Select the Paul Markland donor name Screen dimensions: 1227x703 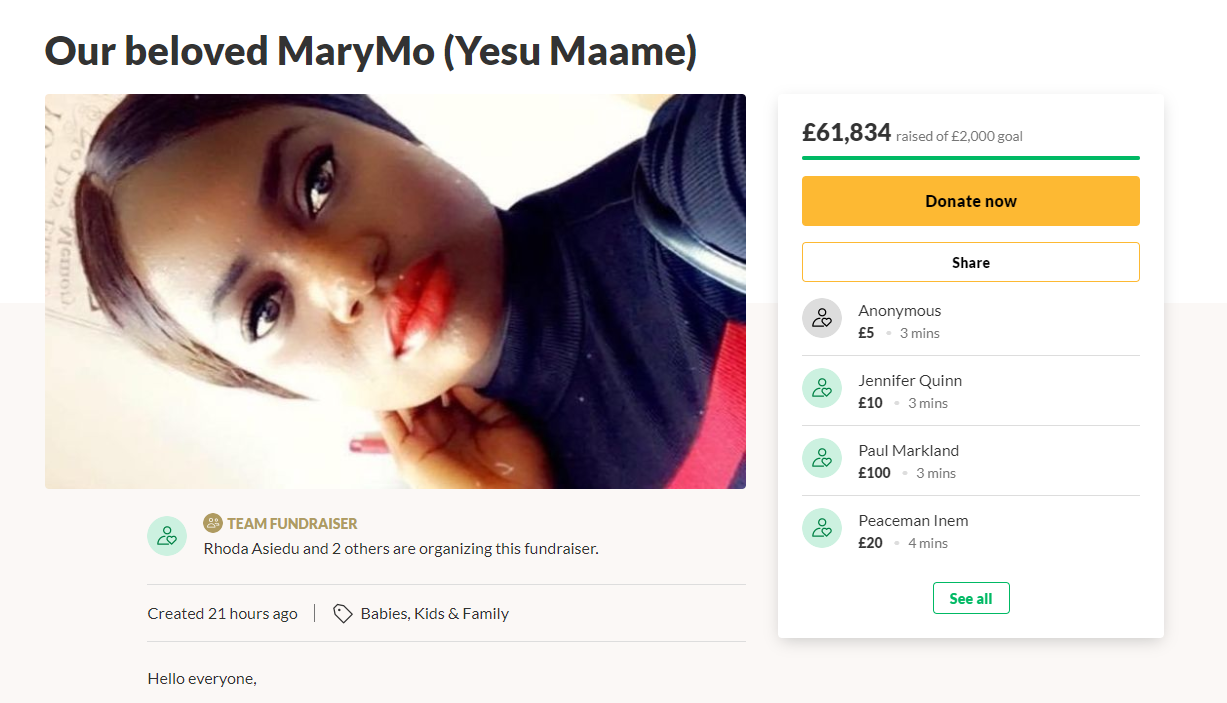coord(908,451)
